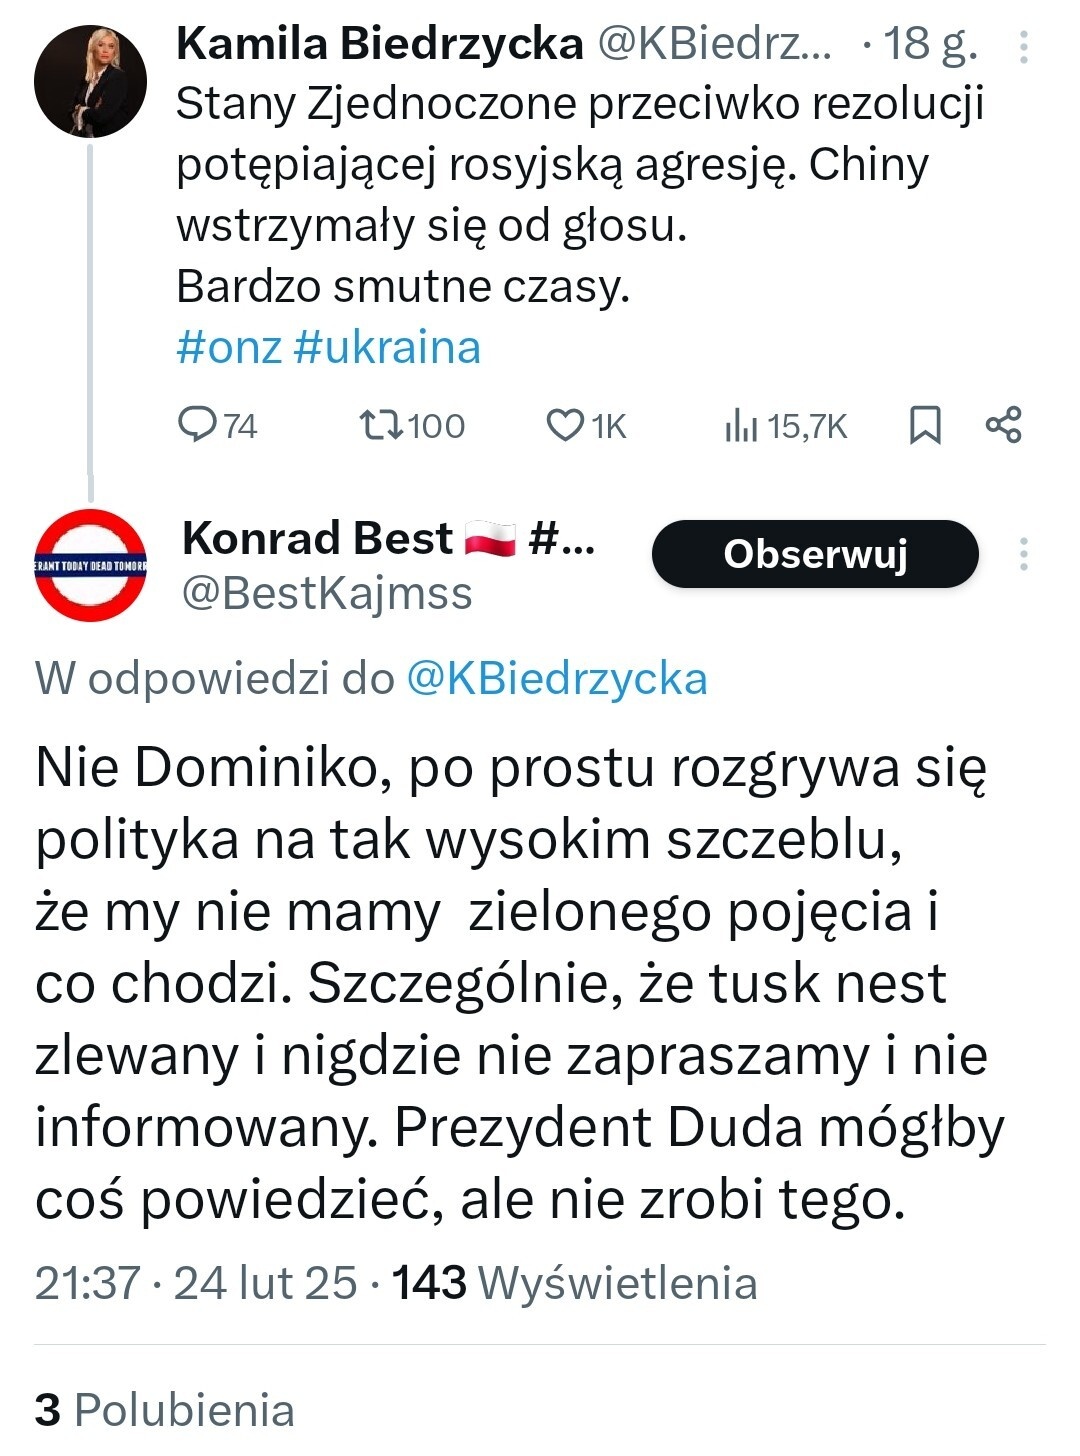Click the share icon on the top tweet
Viewport: 1080px width, 1456px height.
[x=1003, y=425]
